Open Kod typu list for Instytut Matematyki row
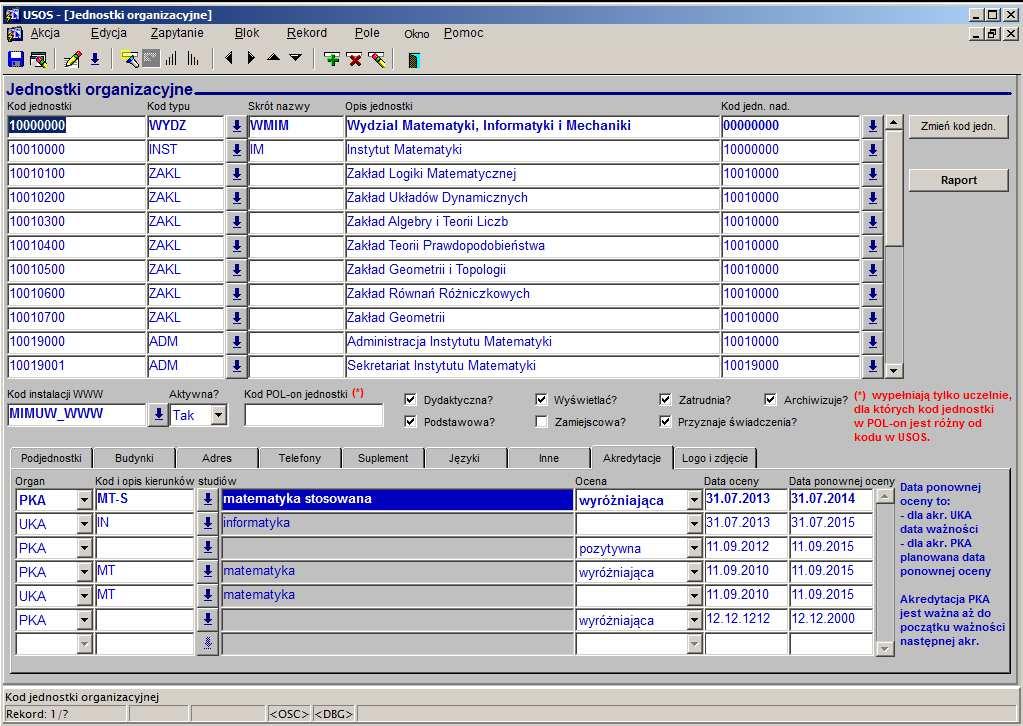 point(237,151)
